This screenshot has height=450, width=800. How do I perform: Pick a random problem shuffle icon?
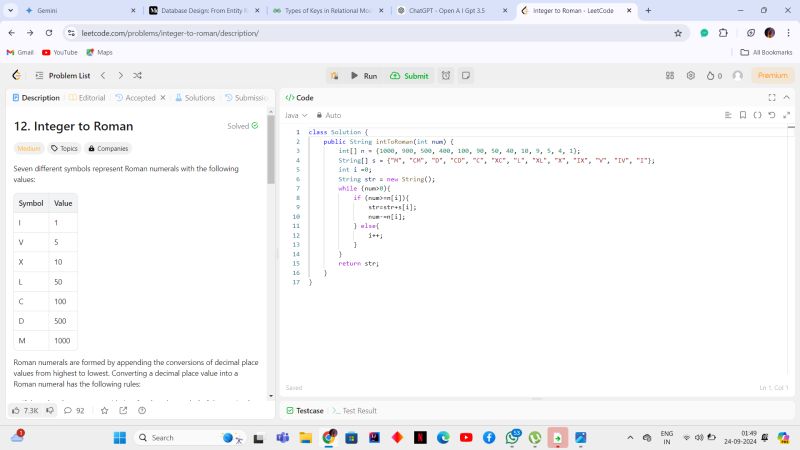coord(138,75)
